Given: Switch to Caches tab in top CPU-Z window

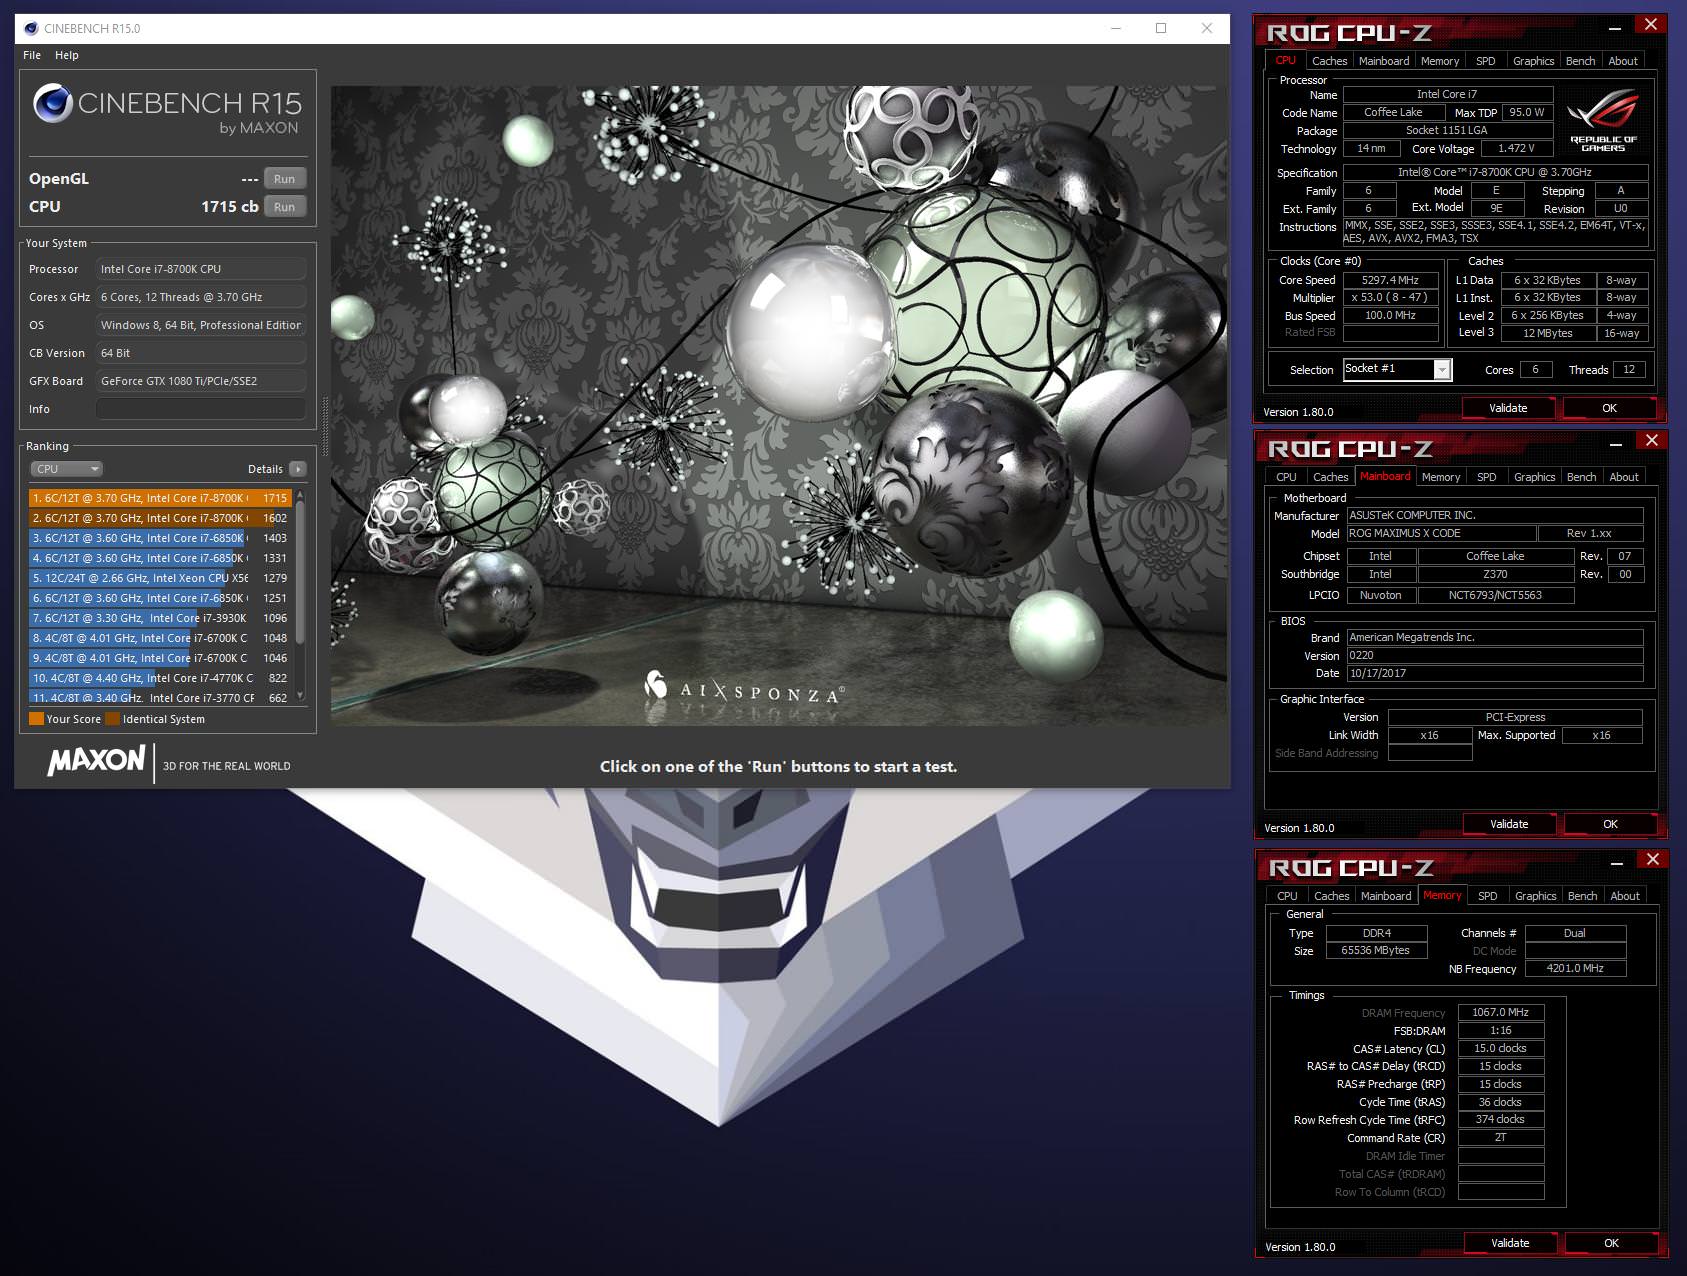Looking at the screenshot, I should pyautogui.click(x=1329, y=61).
